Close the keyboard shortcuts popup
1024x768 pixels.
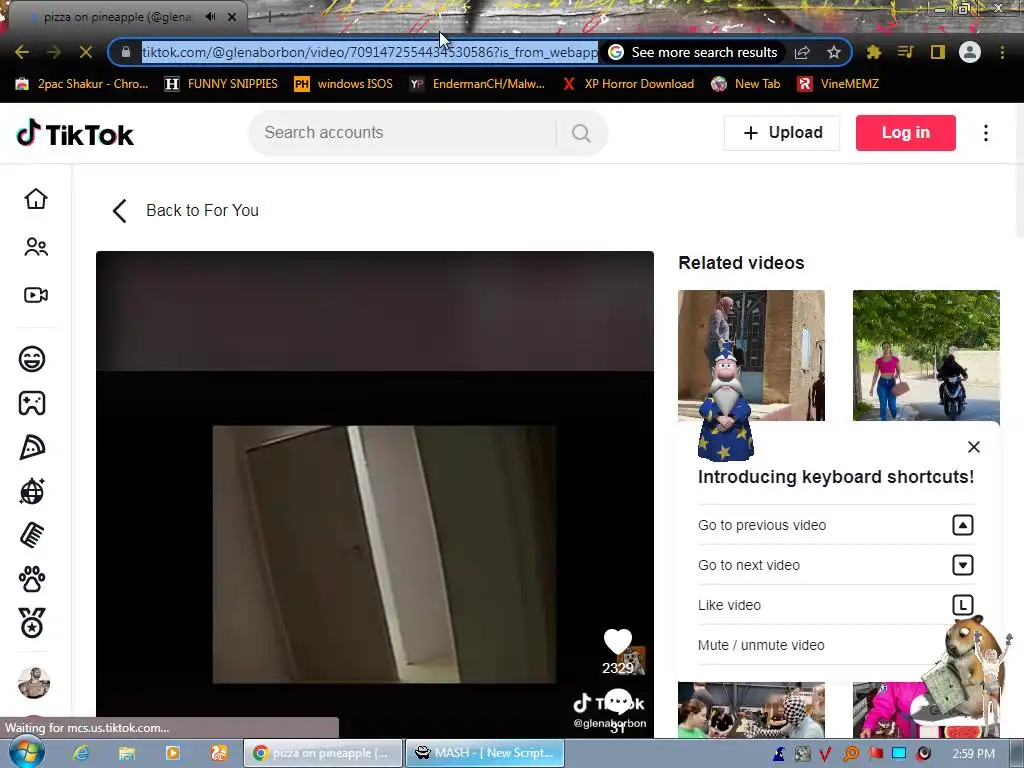(x=974, y=447)
